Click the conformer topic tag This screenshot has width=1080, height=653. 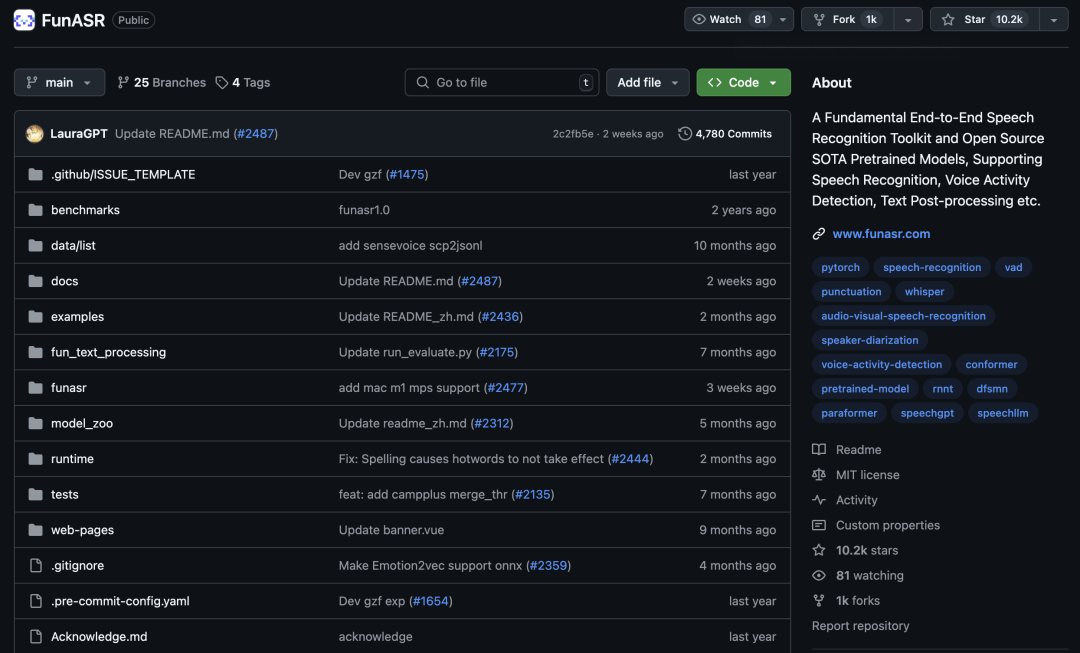tap(991, 364)
